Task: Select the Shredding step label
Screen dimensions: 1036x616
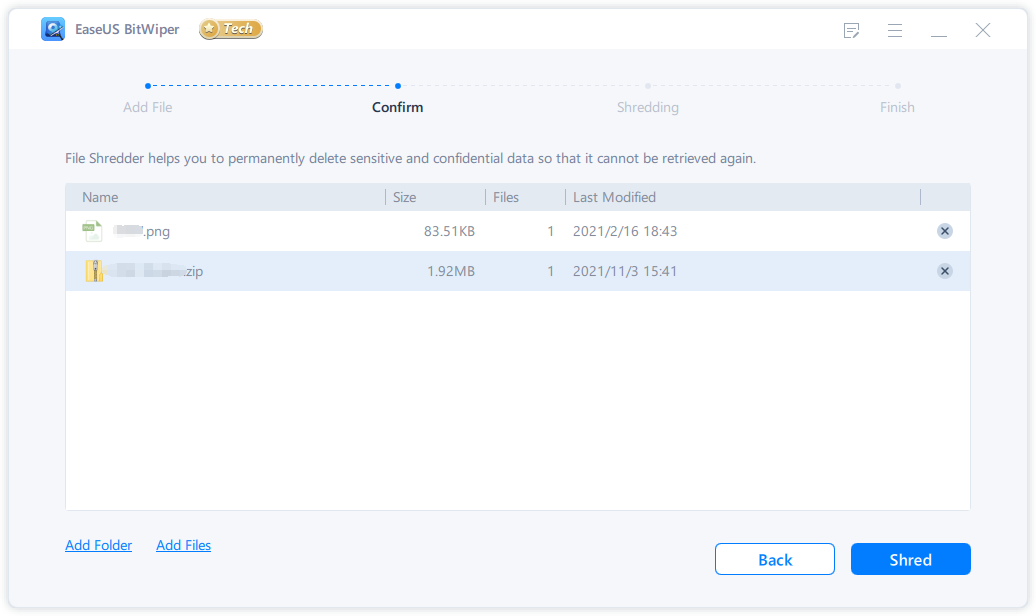Action: (x=648, y=107)
